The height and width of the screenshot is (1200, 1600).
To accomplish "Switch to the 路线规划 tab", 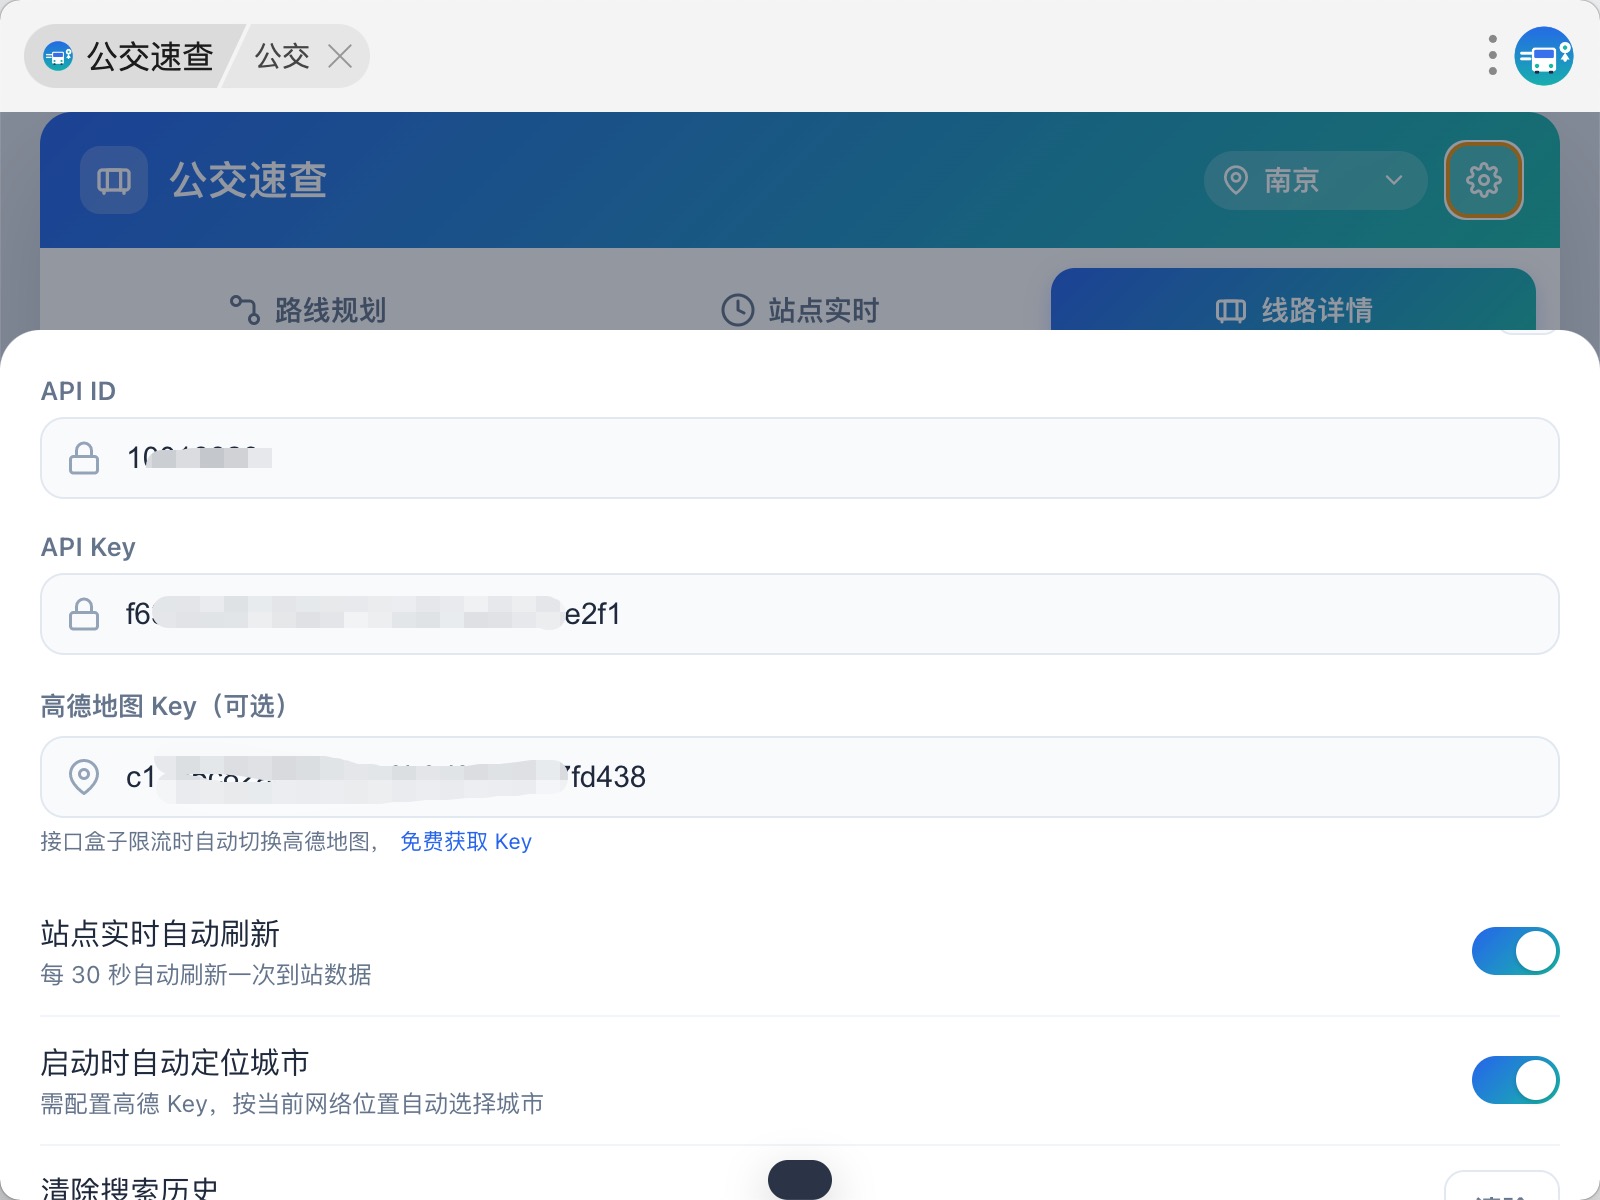I will click(x=308, y=310).
